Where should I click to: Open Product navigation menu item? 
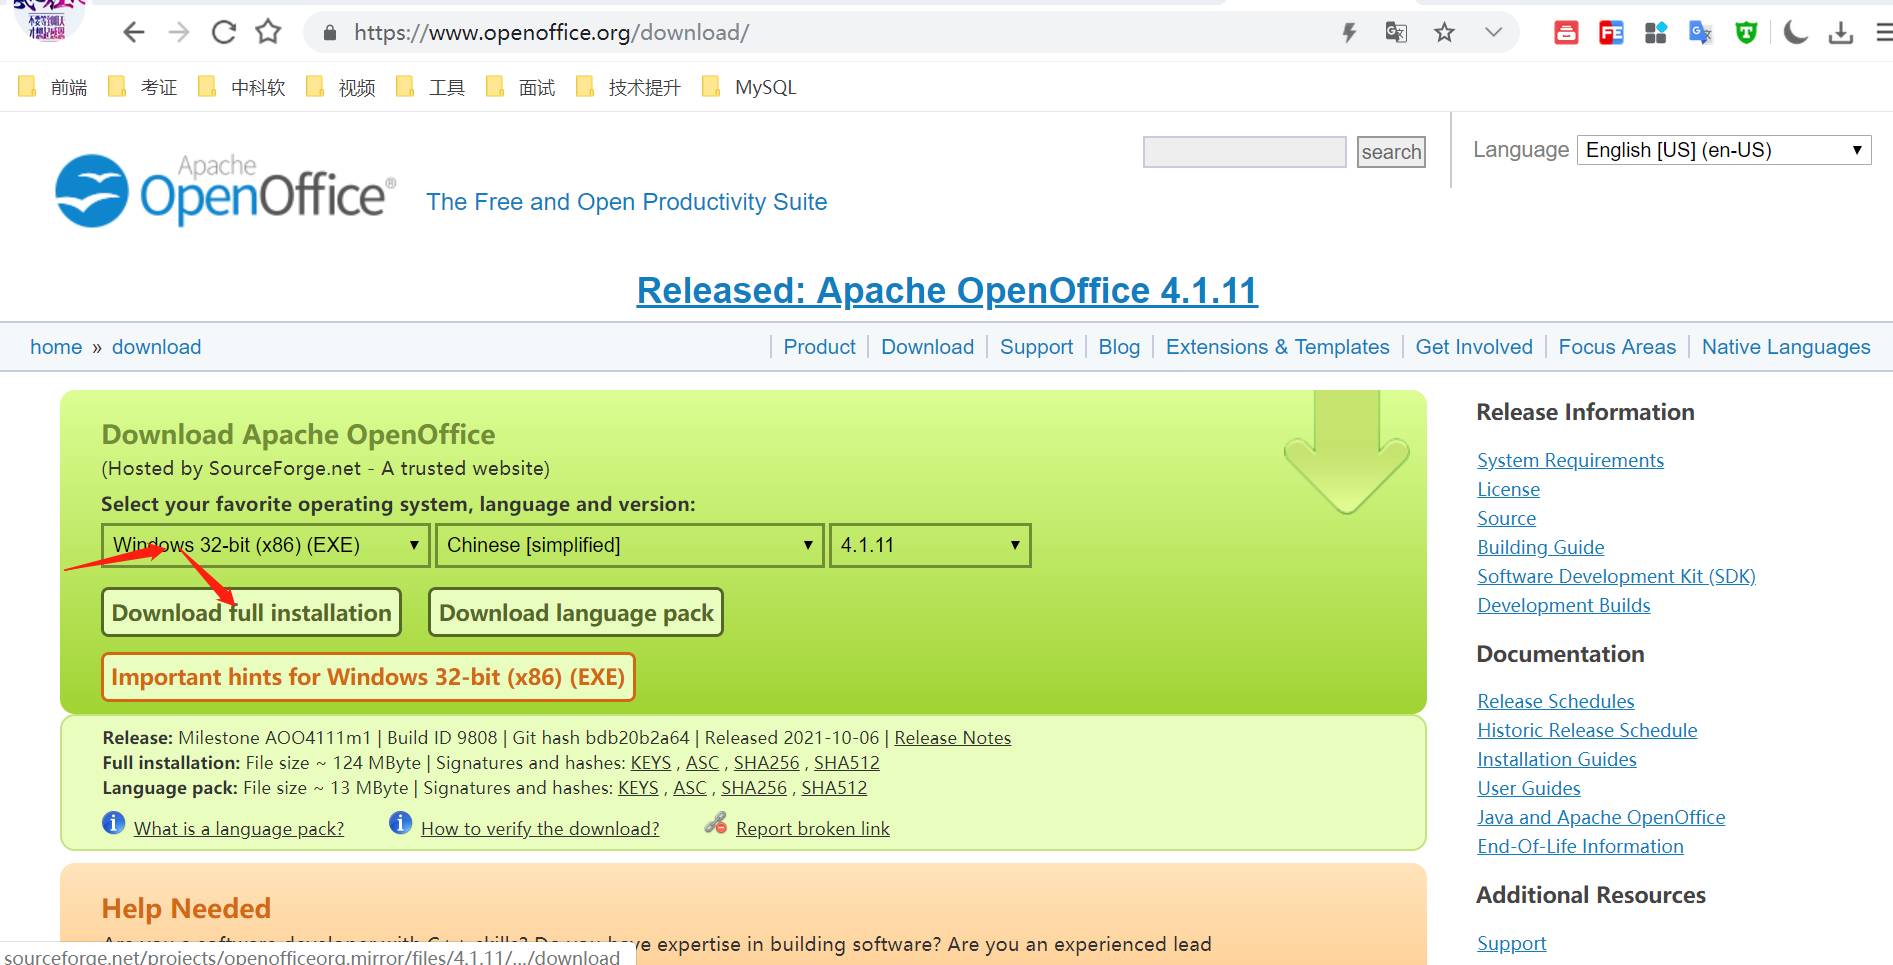click(x=819, y=347)
